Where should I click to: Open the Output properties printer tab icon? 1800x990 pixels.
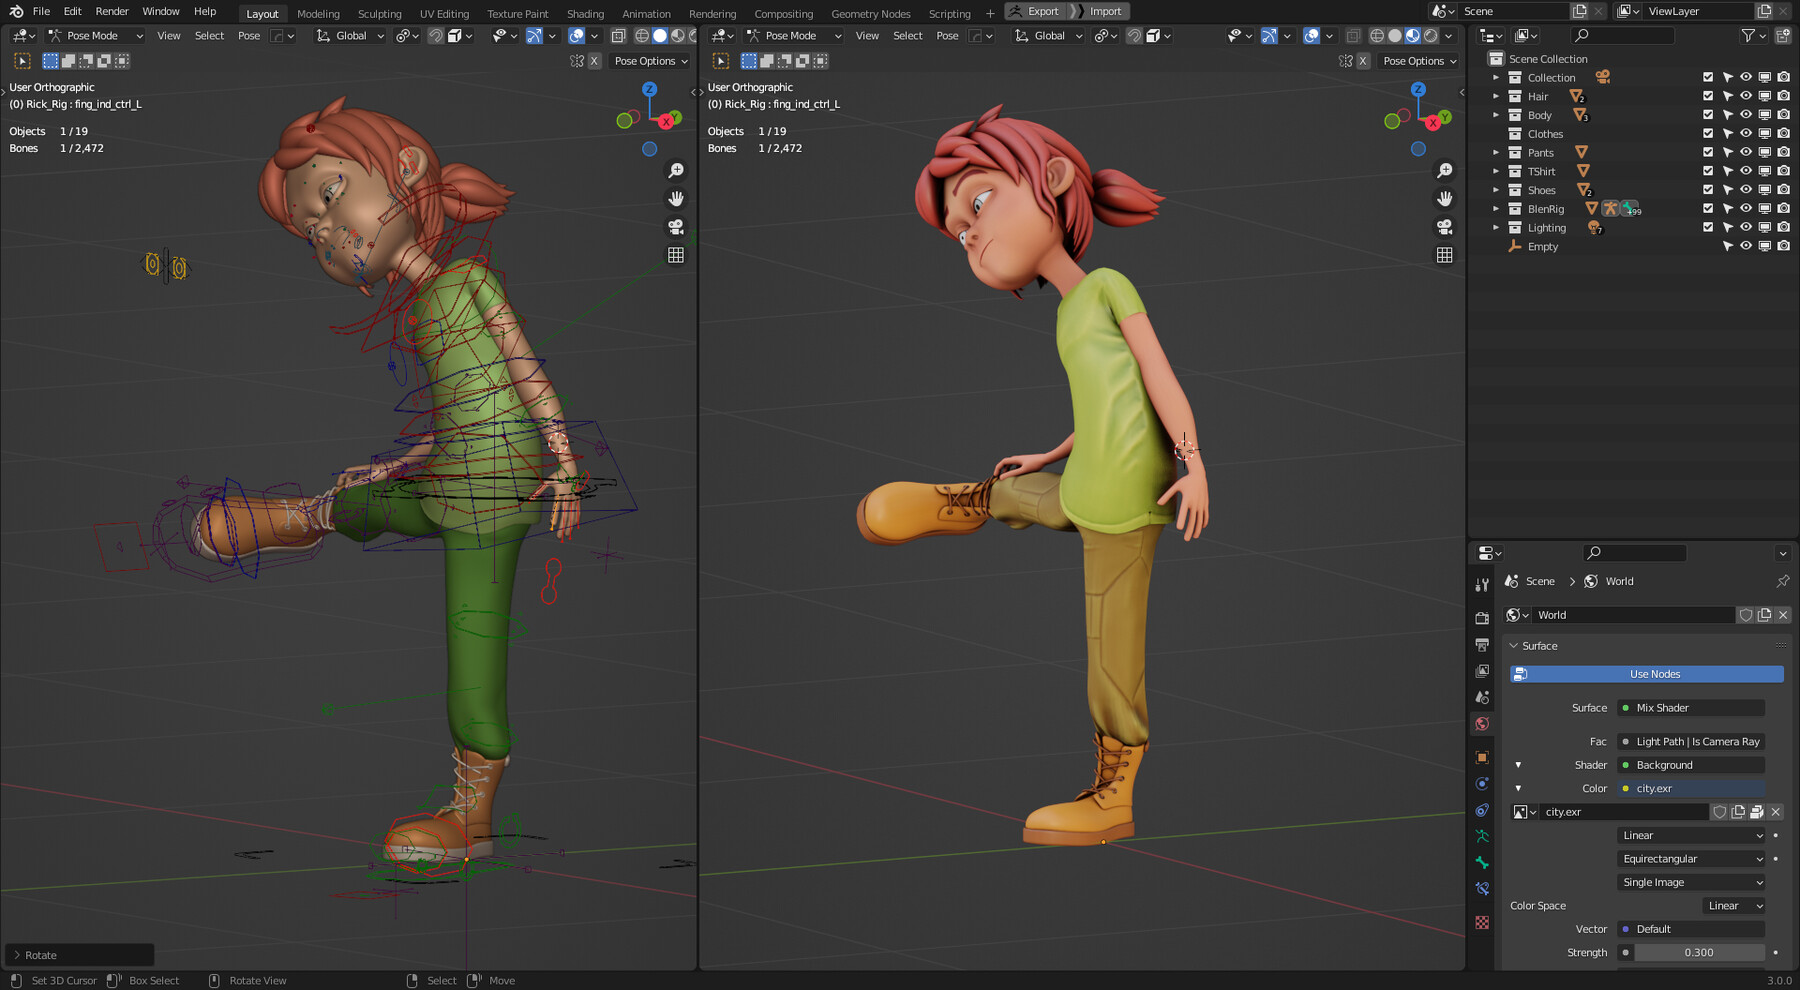1482,645
